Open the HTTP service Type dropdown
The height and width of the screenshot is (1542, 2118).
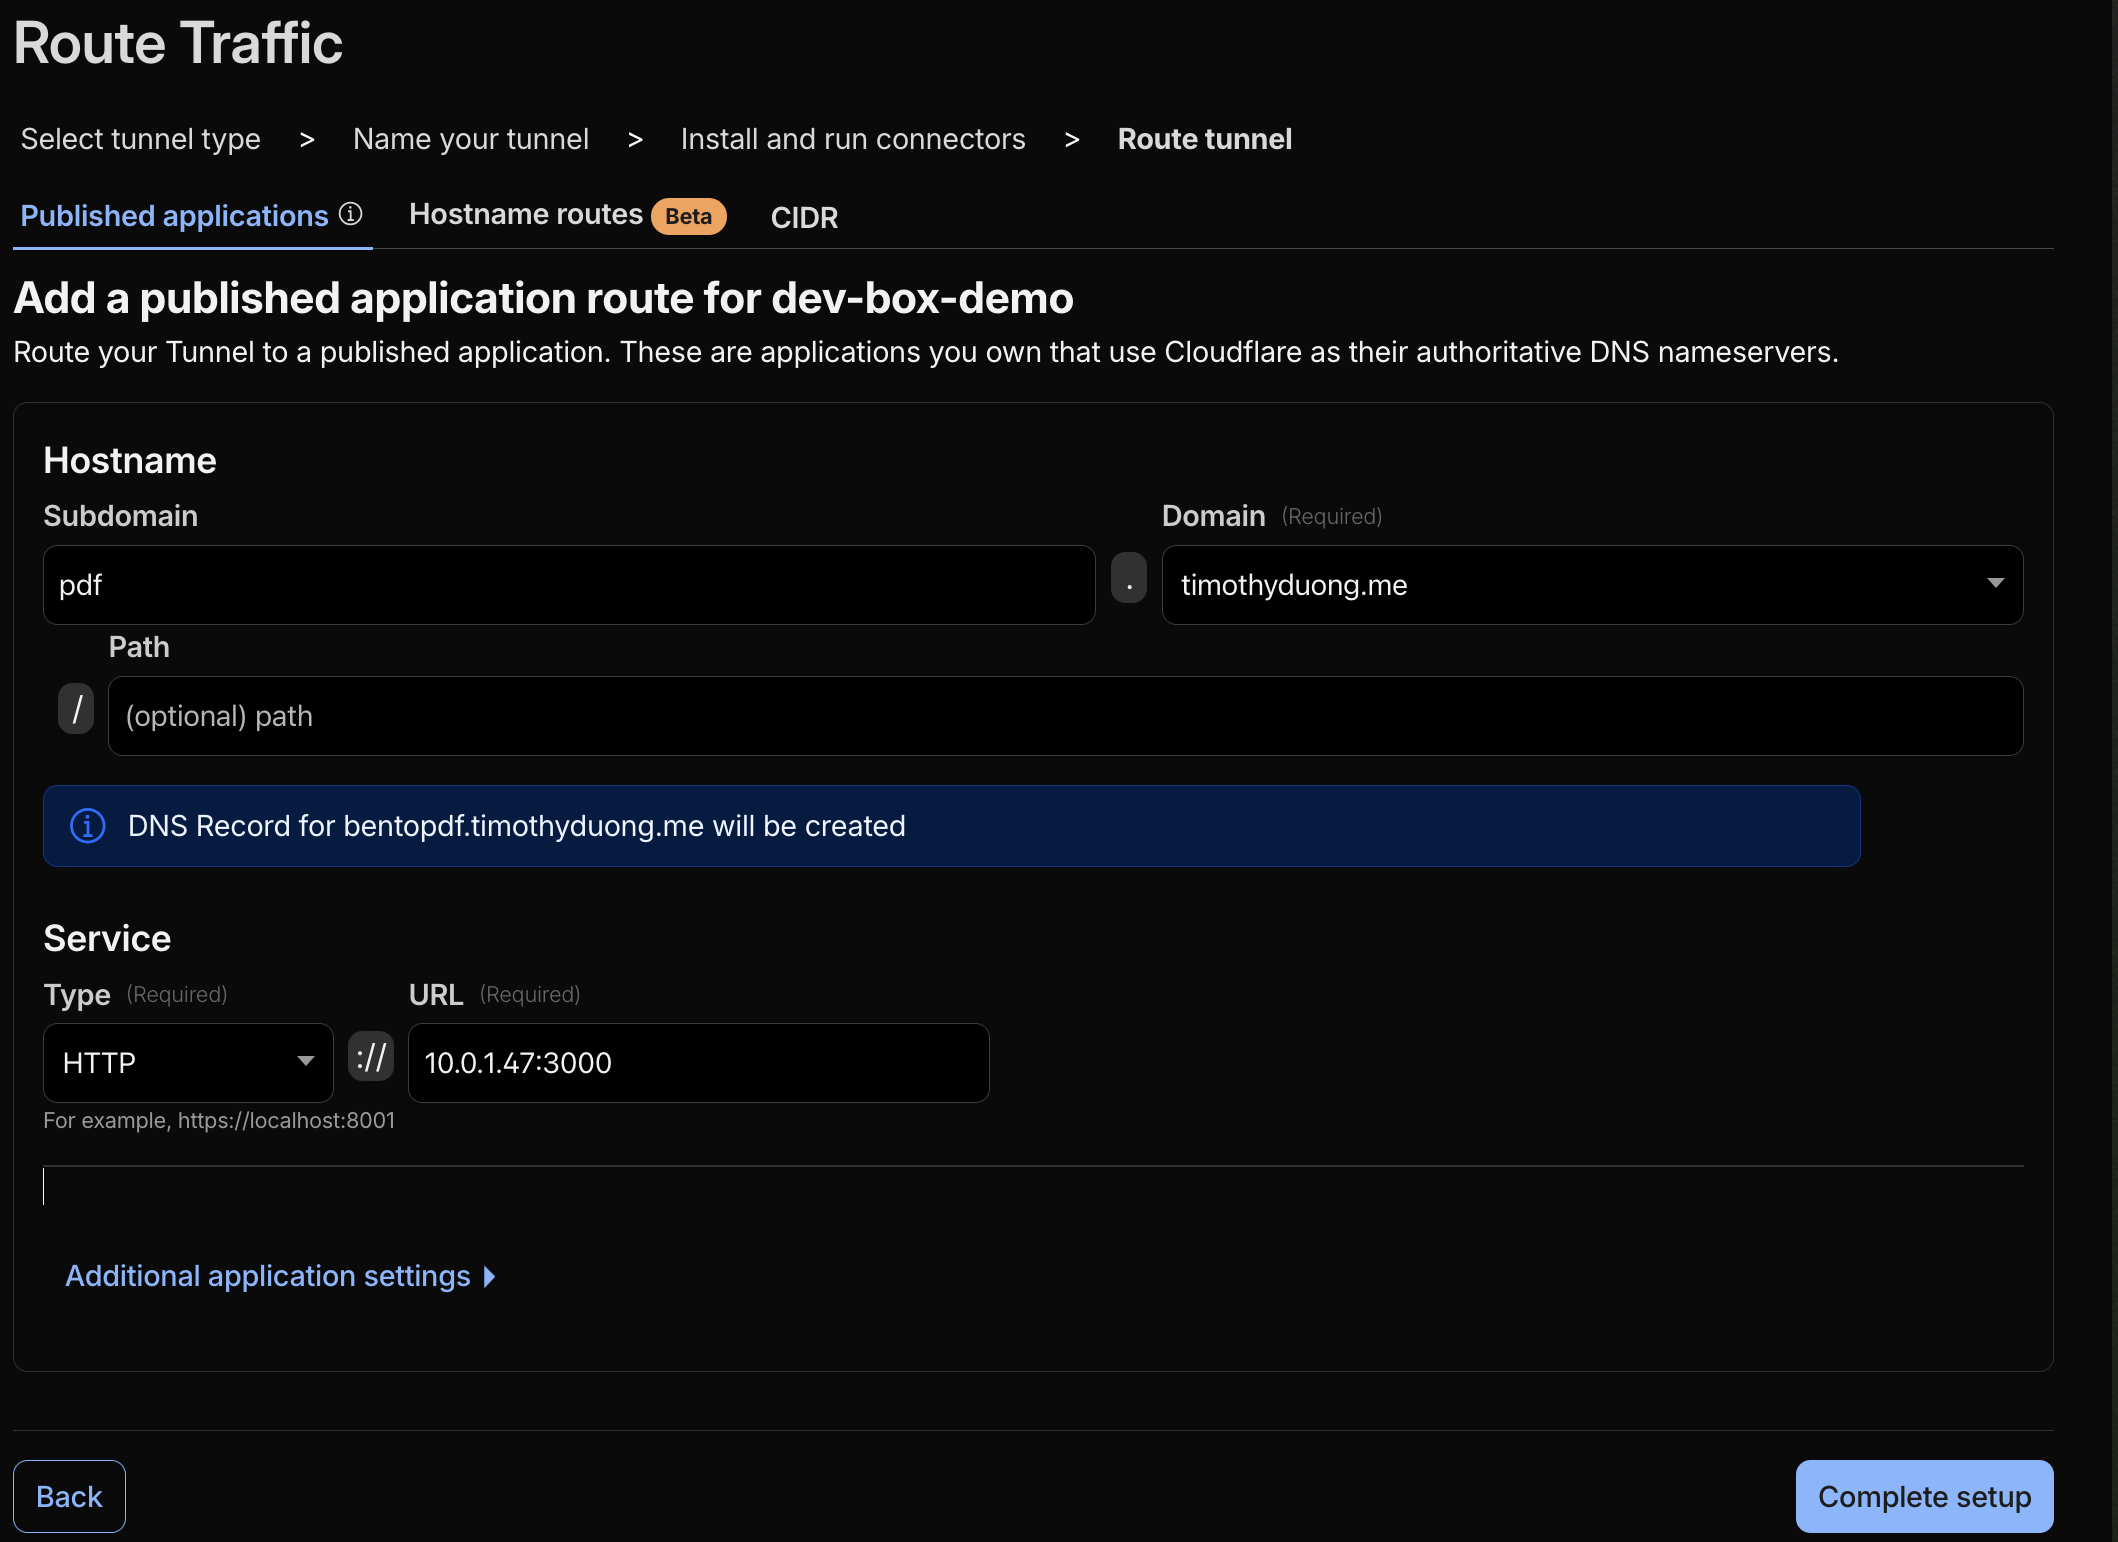click(188, 1063)
